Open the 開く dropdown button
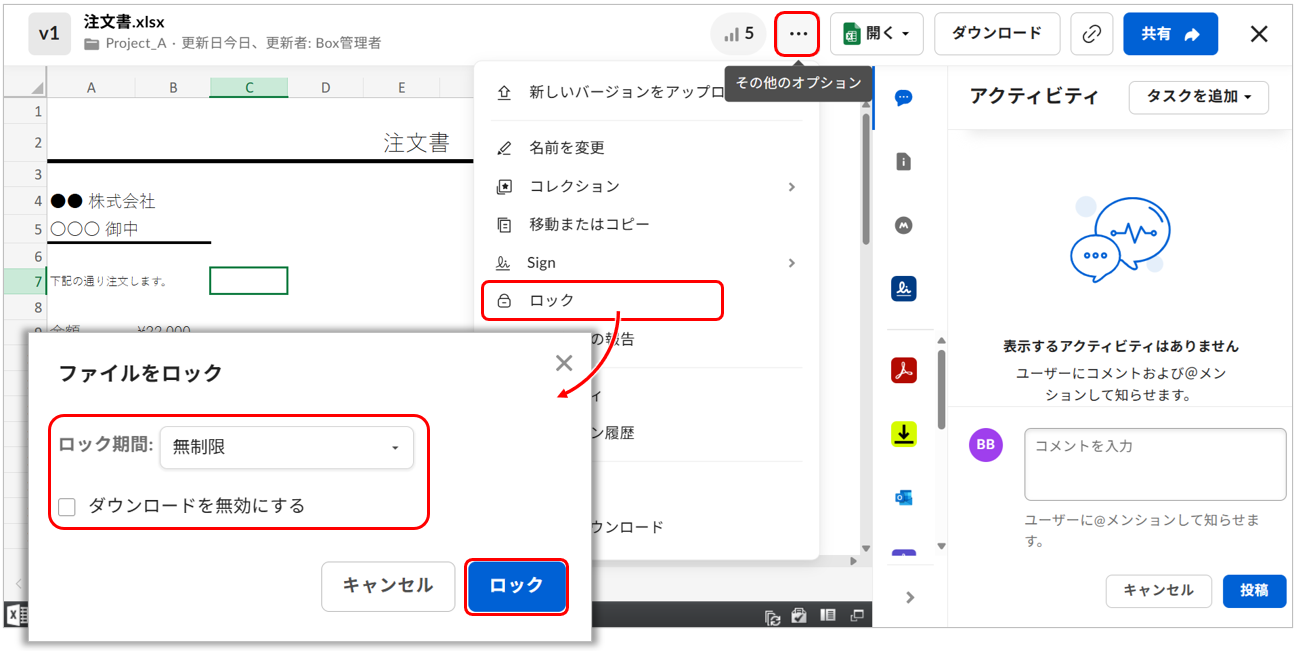 point(877,34)
